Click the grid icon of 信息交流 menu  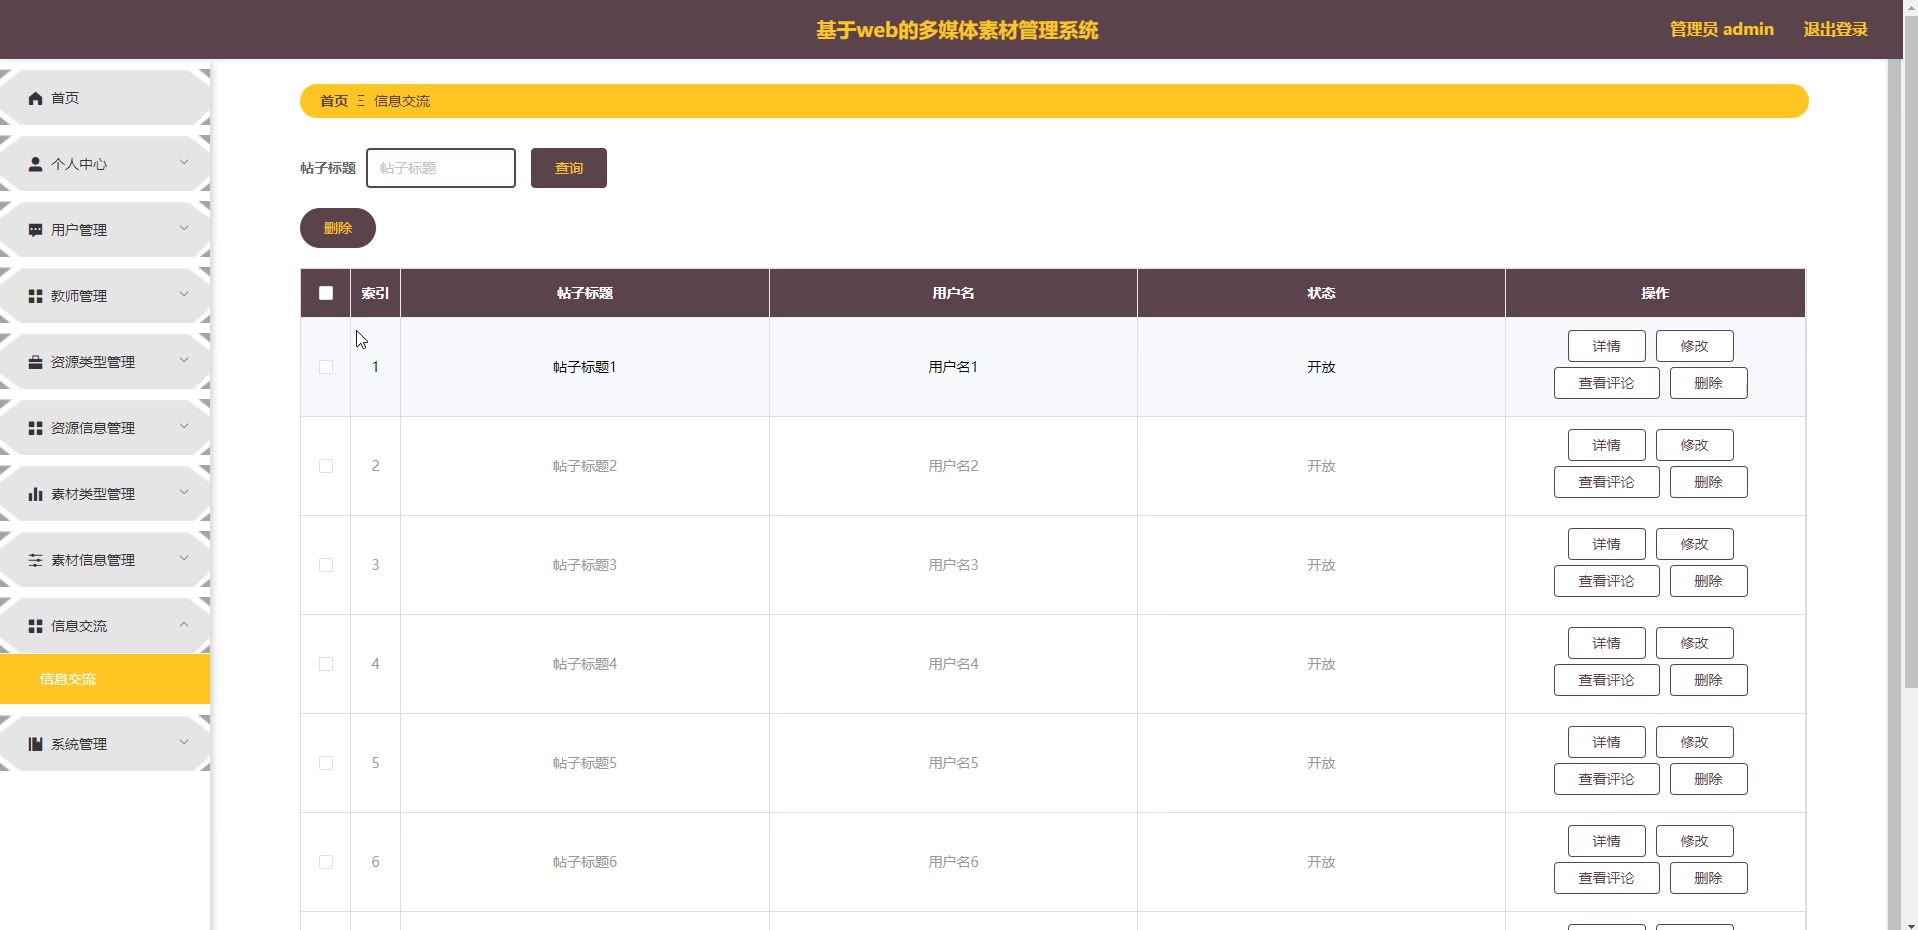pos(36,626)
